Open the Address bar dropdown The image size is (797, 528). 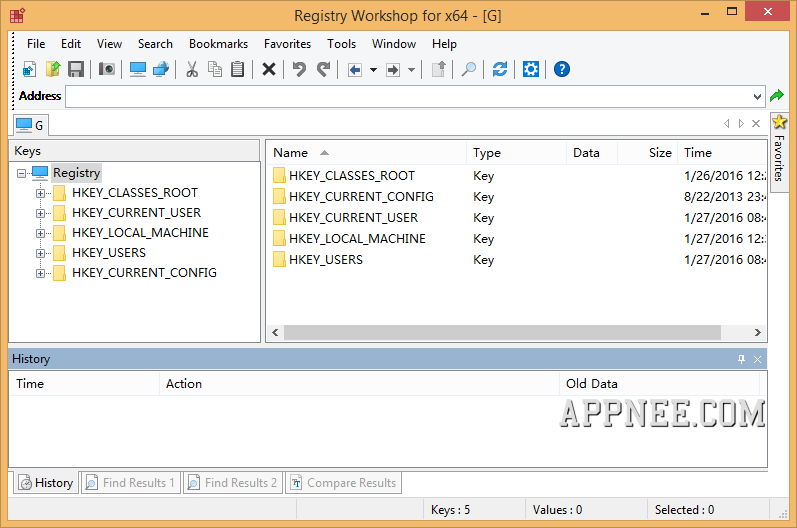[x=757, y=97]
